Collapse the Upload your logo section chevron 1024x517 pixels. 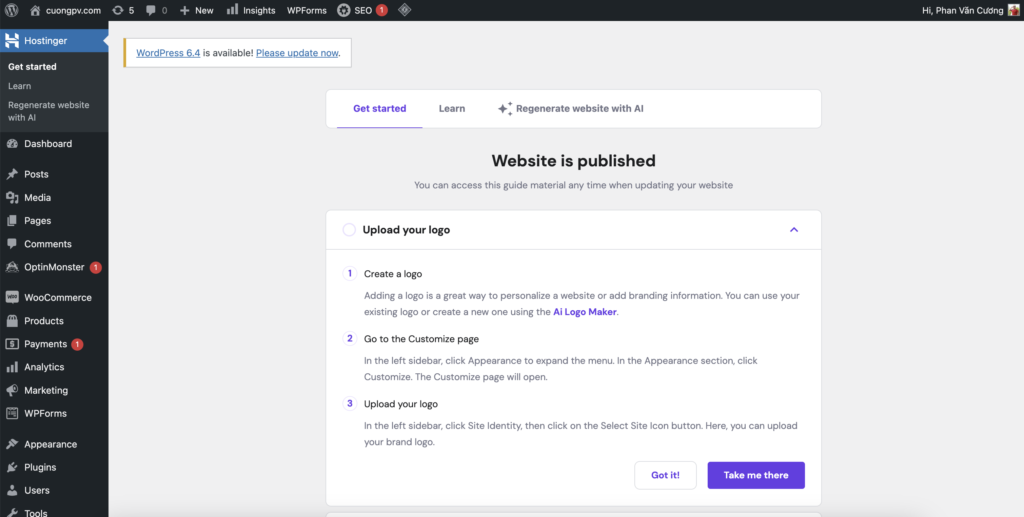[x=794, y=230]
